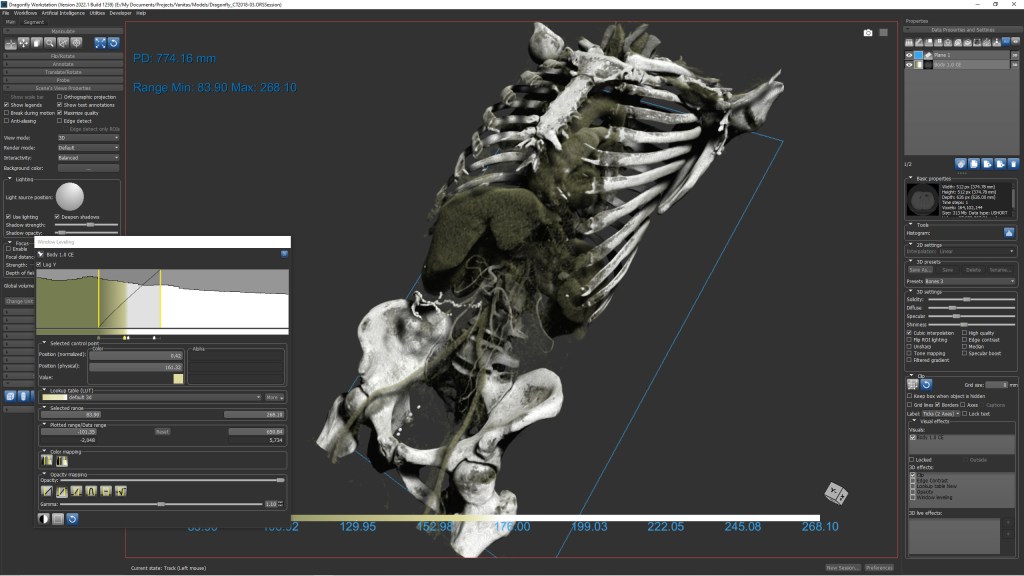Click the Preferences button
Screen dimensions: 1024x576
tap(879, 567)
